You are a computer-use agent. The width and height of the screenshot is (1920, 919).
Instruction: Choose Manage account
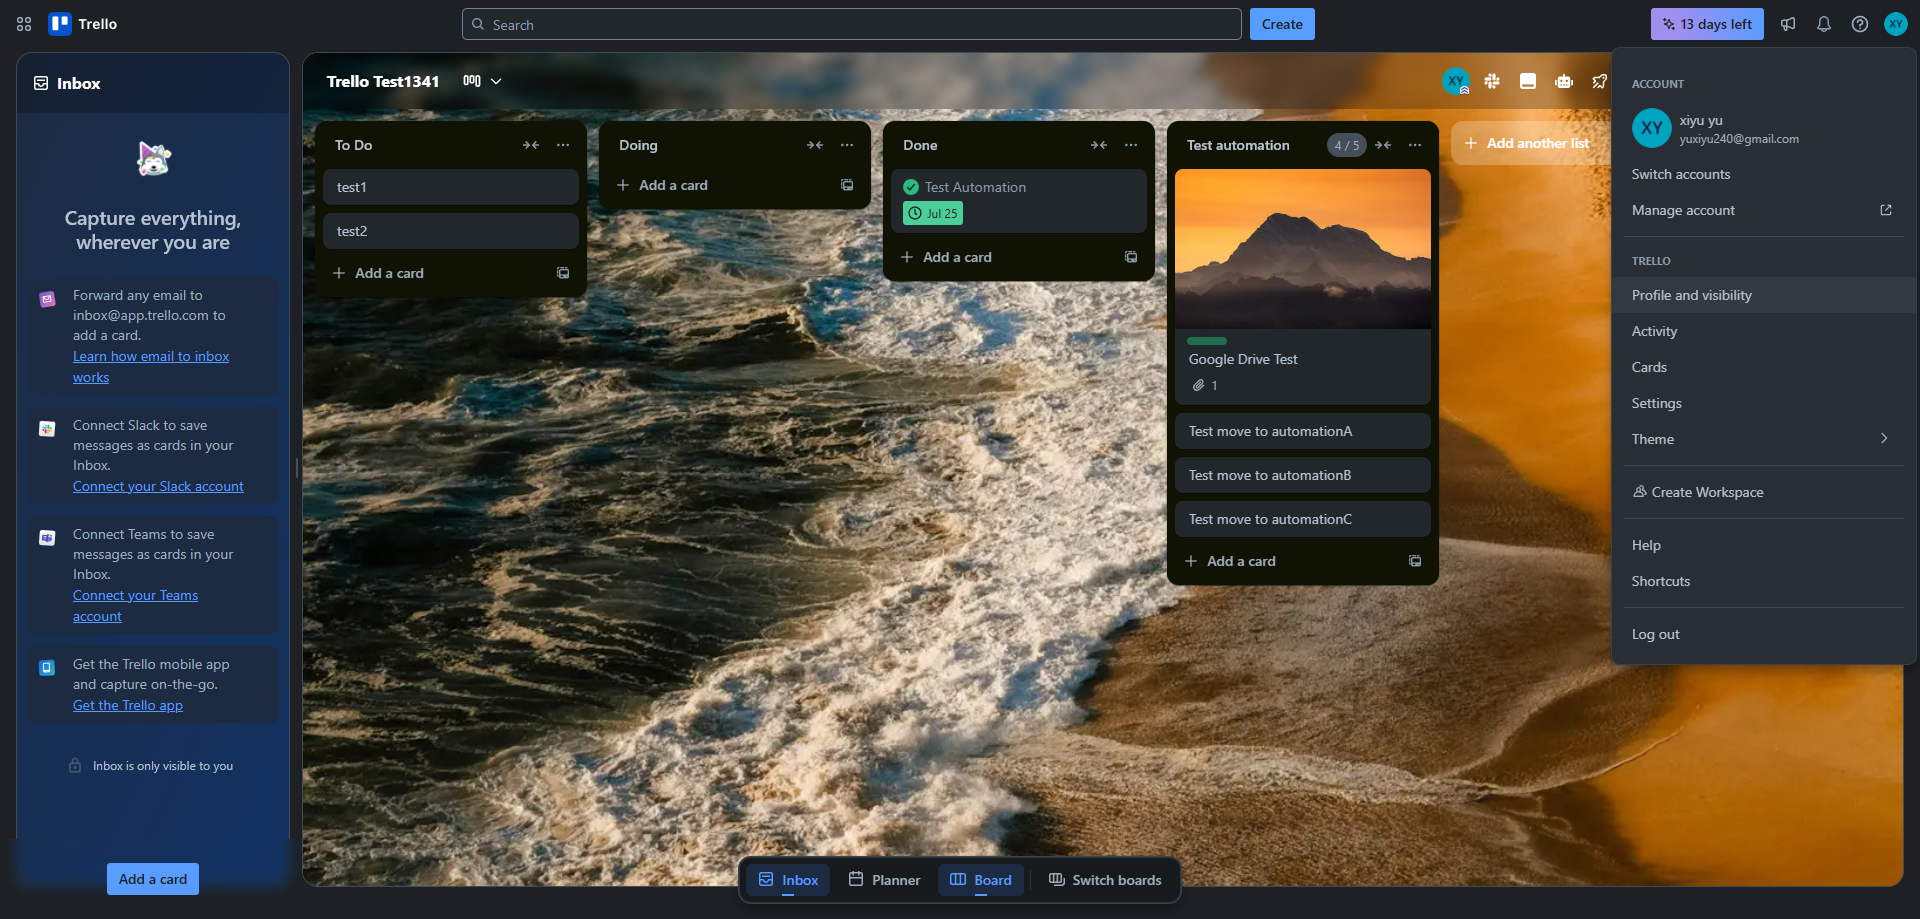(x=1764, y=210)
